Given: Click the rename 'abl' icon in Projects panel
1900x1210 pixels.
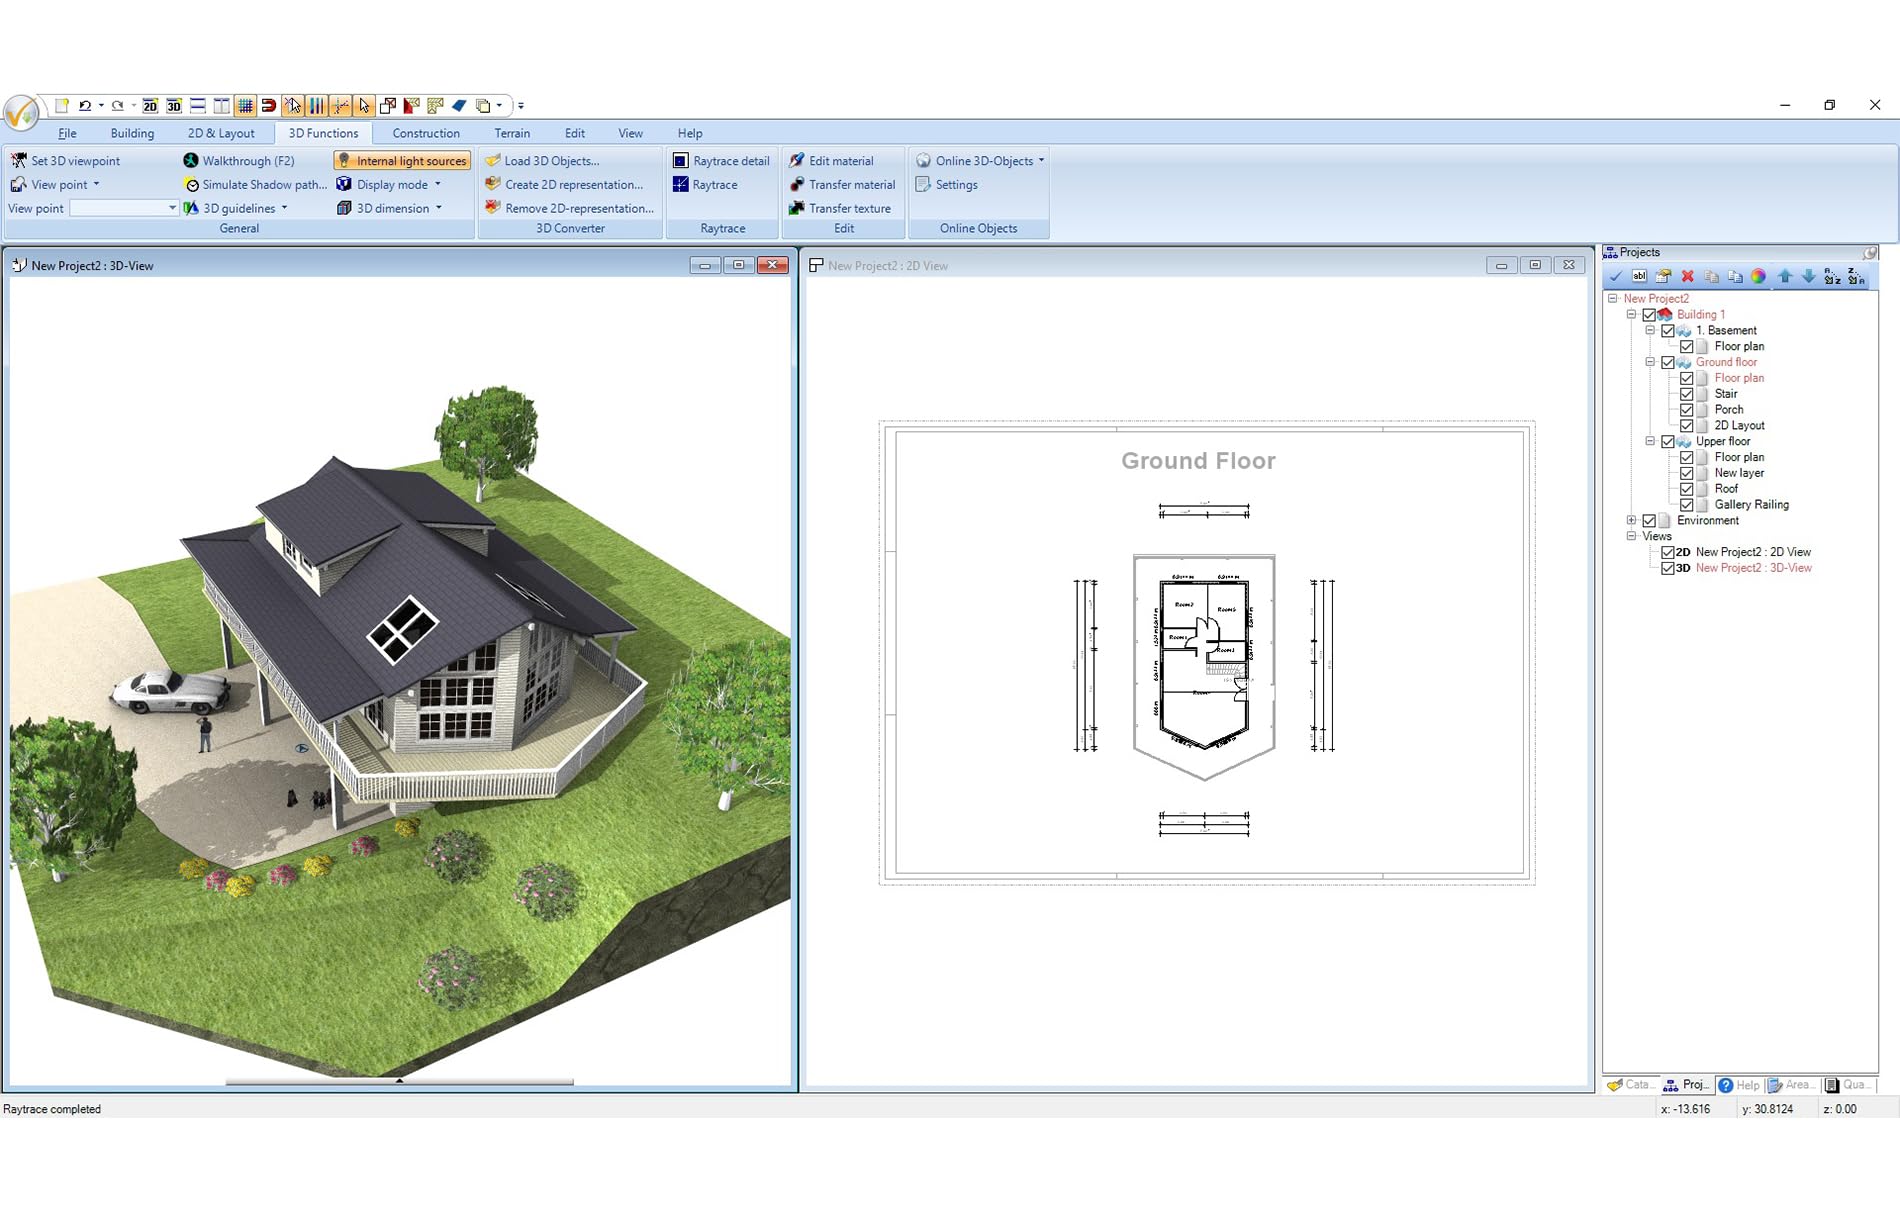Looking at the screenshot, I should coord(1639,277).
